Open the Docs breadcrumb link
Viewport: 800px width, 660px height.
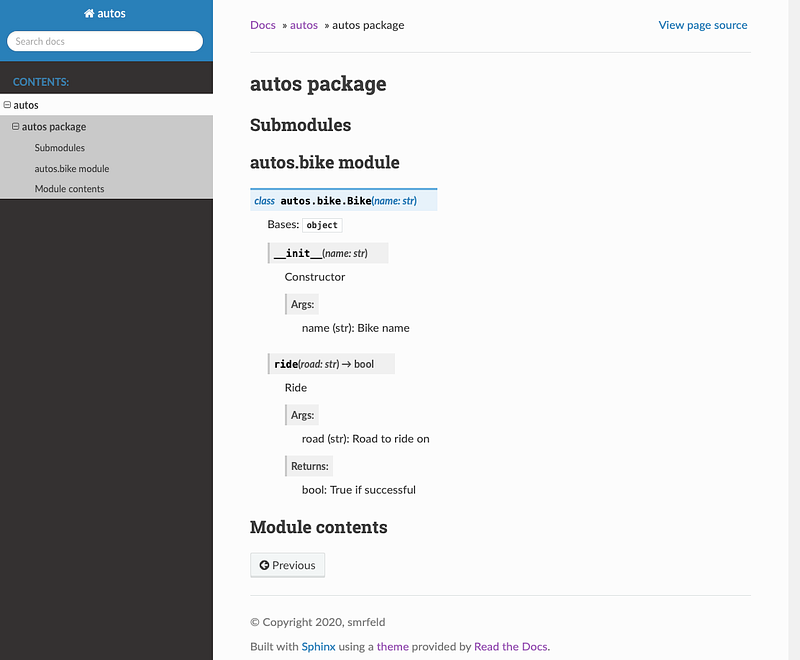pos(263,25)
